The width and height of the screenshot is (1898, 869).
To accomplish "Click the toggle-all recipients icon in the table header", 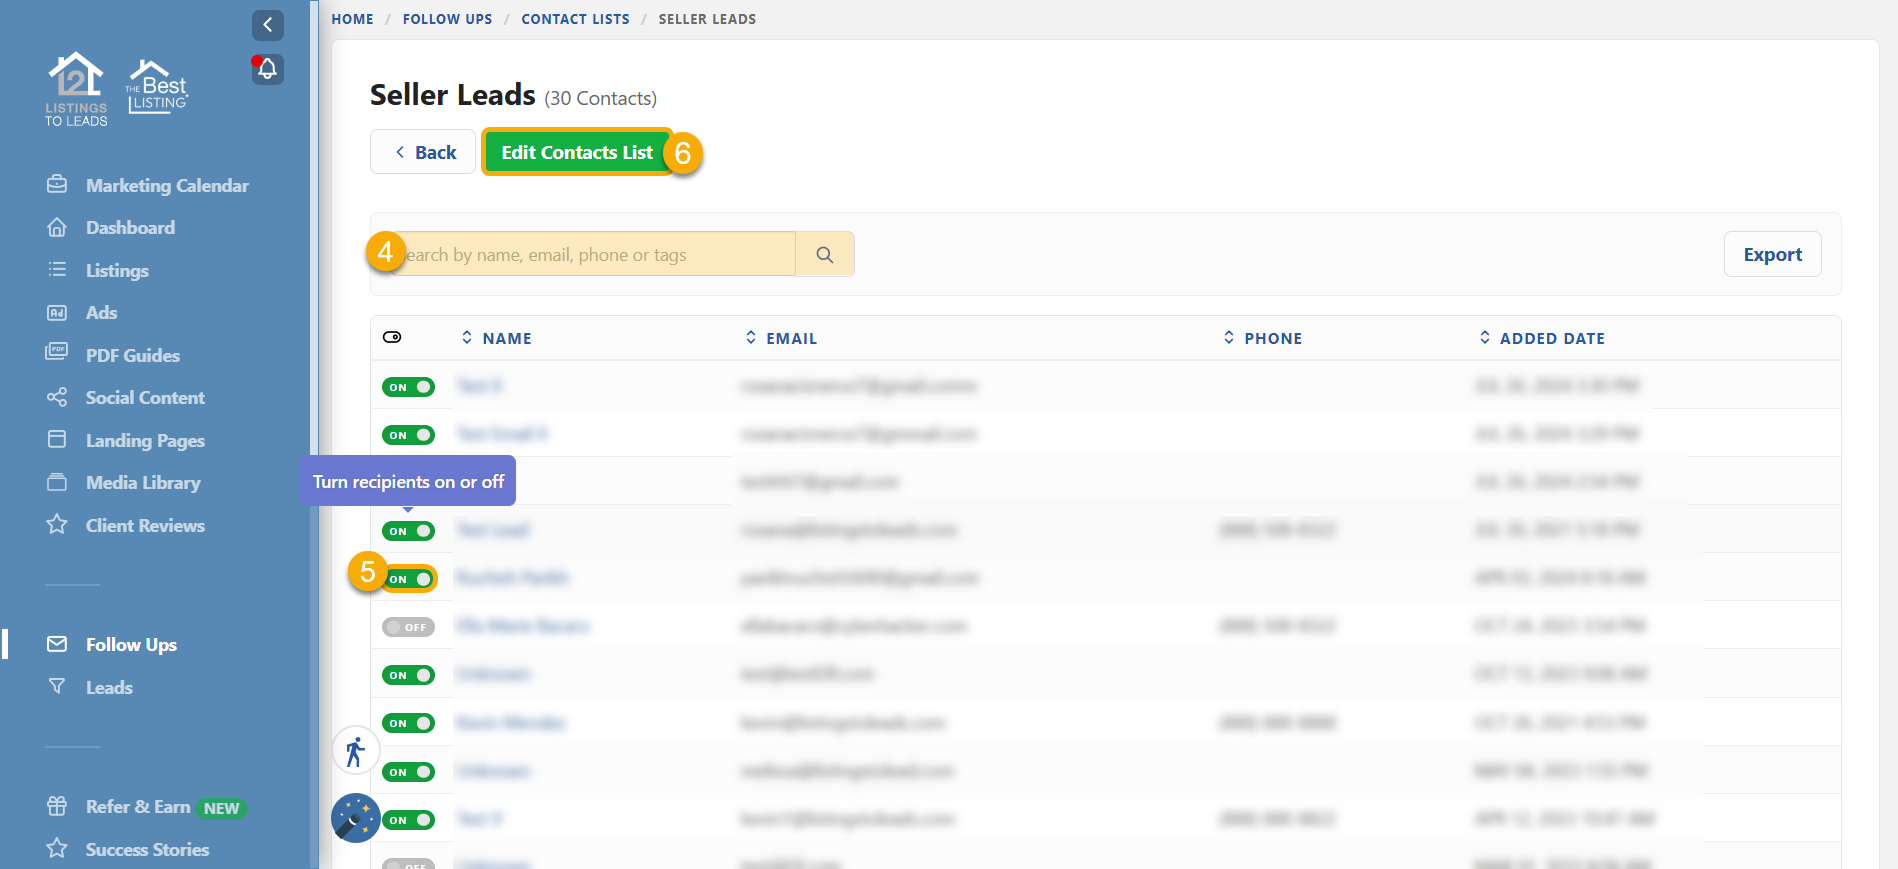I will (392, 337).
